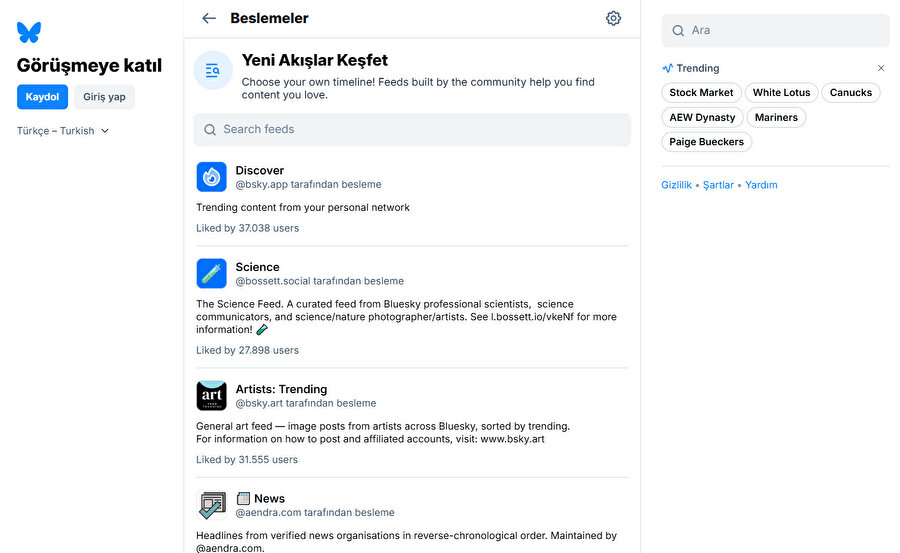Screen dimensions: 900x553
Task: Click into the Search feeds field
Action: pyautogui.click(x=412, y=129)
